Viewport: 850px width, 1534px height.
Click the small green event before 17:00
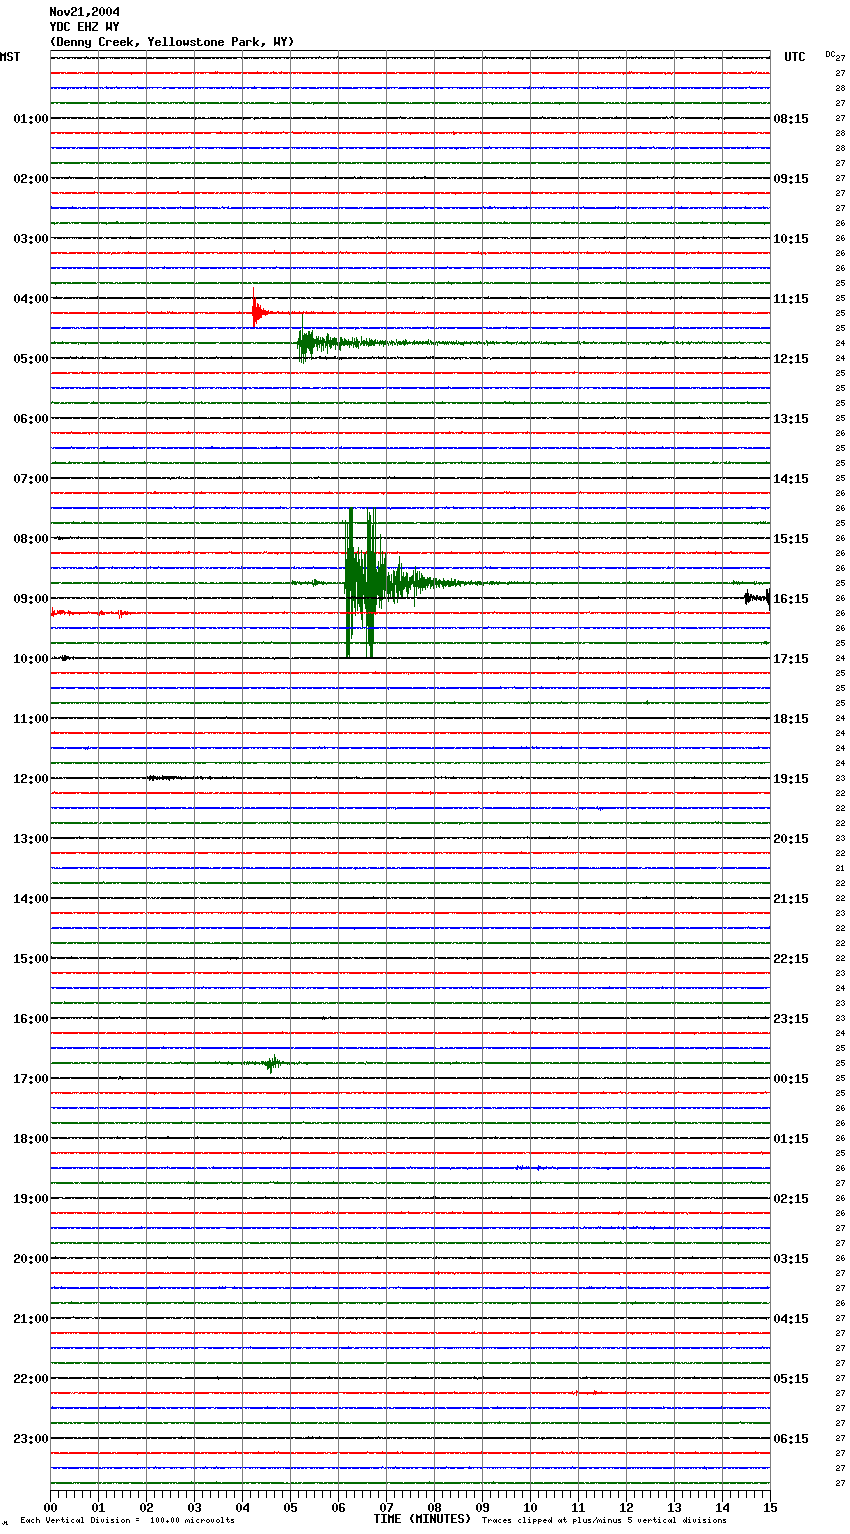point(271,1063)
